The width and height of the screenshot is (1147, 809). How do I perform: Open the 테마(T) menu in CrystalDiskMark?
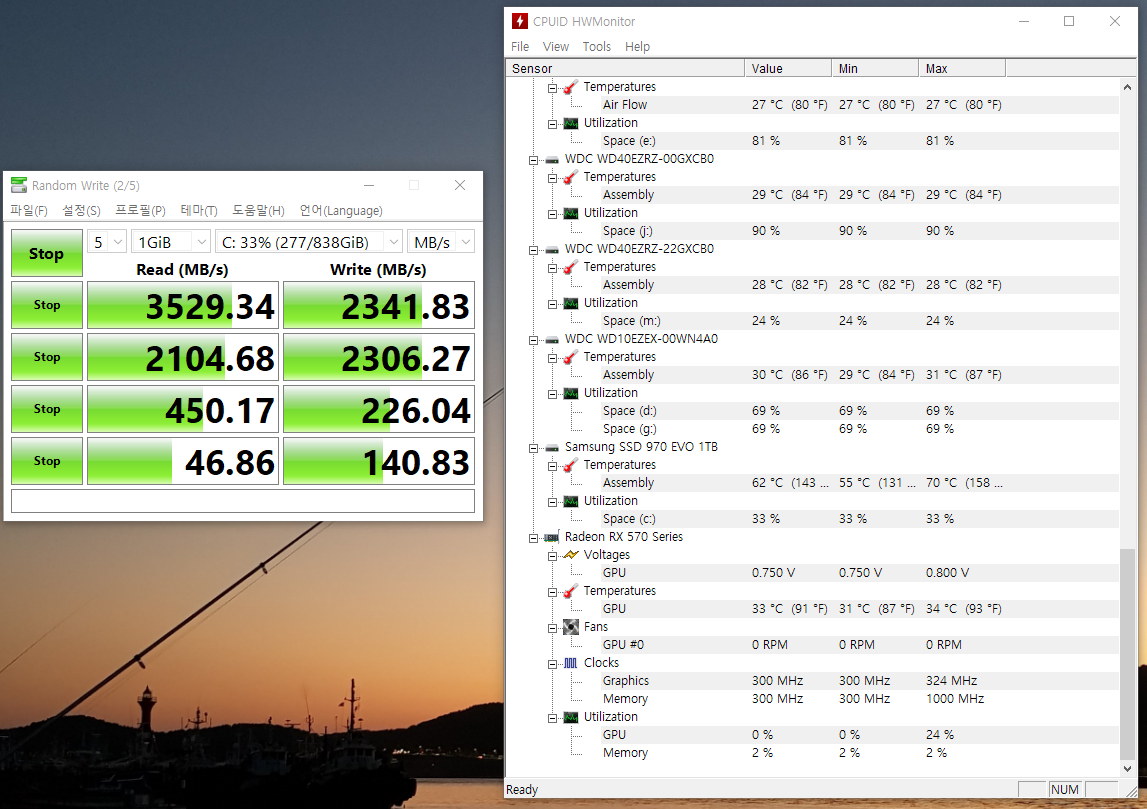(x=199, y=211)
